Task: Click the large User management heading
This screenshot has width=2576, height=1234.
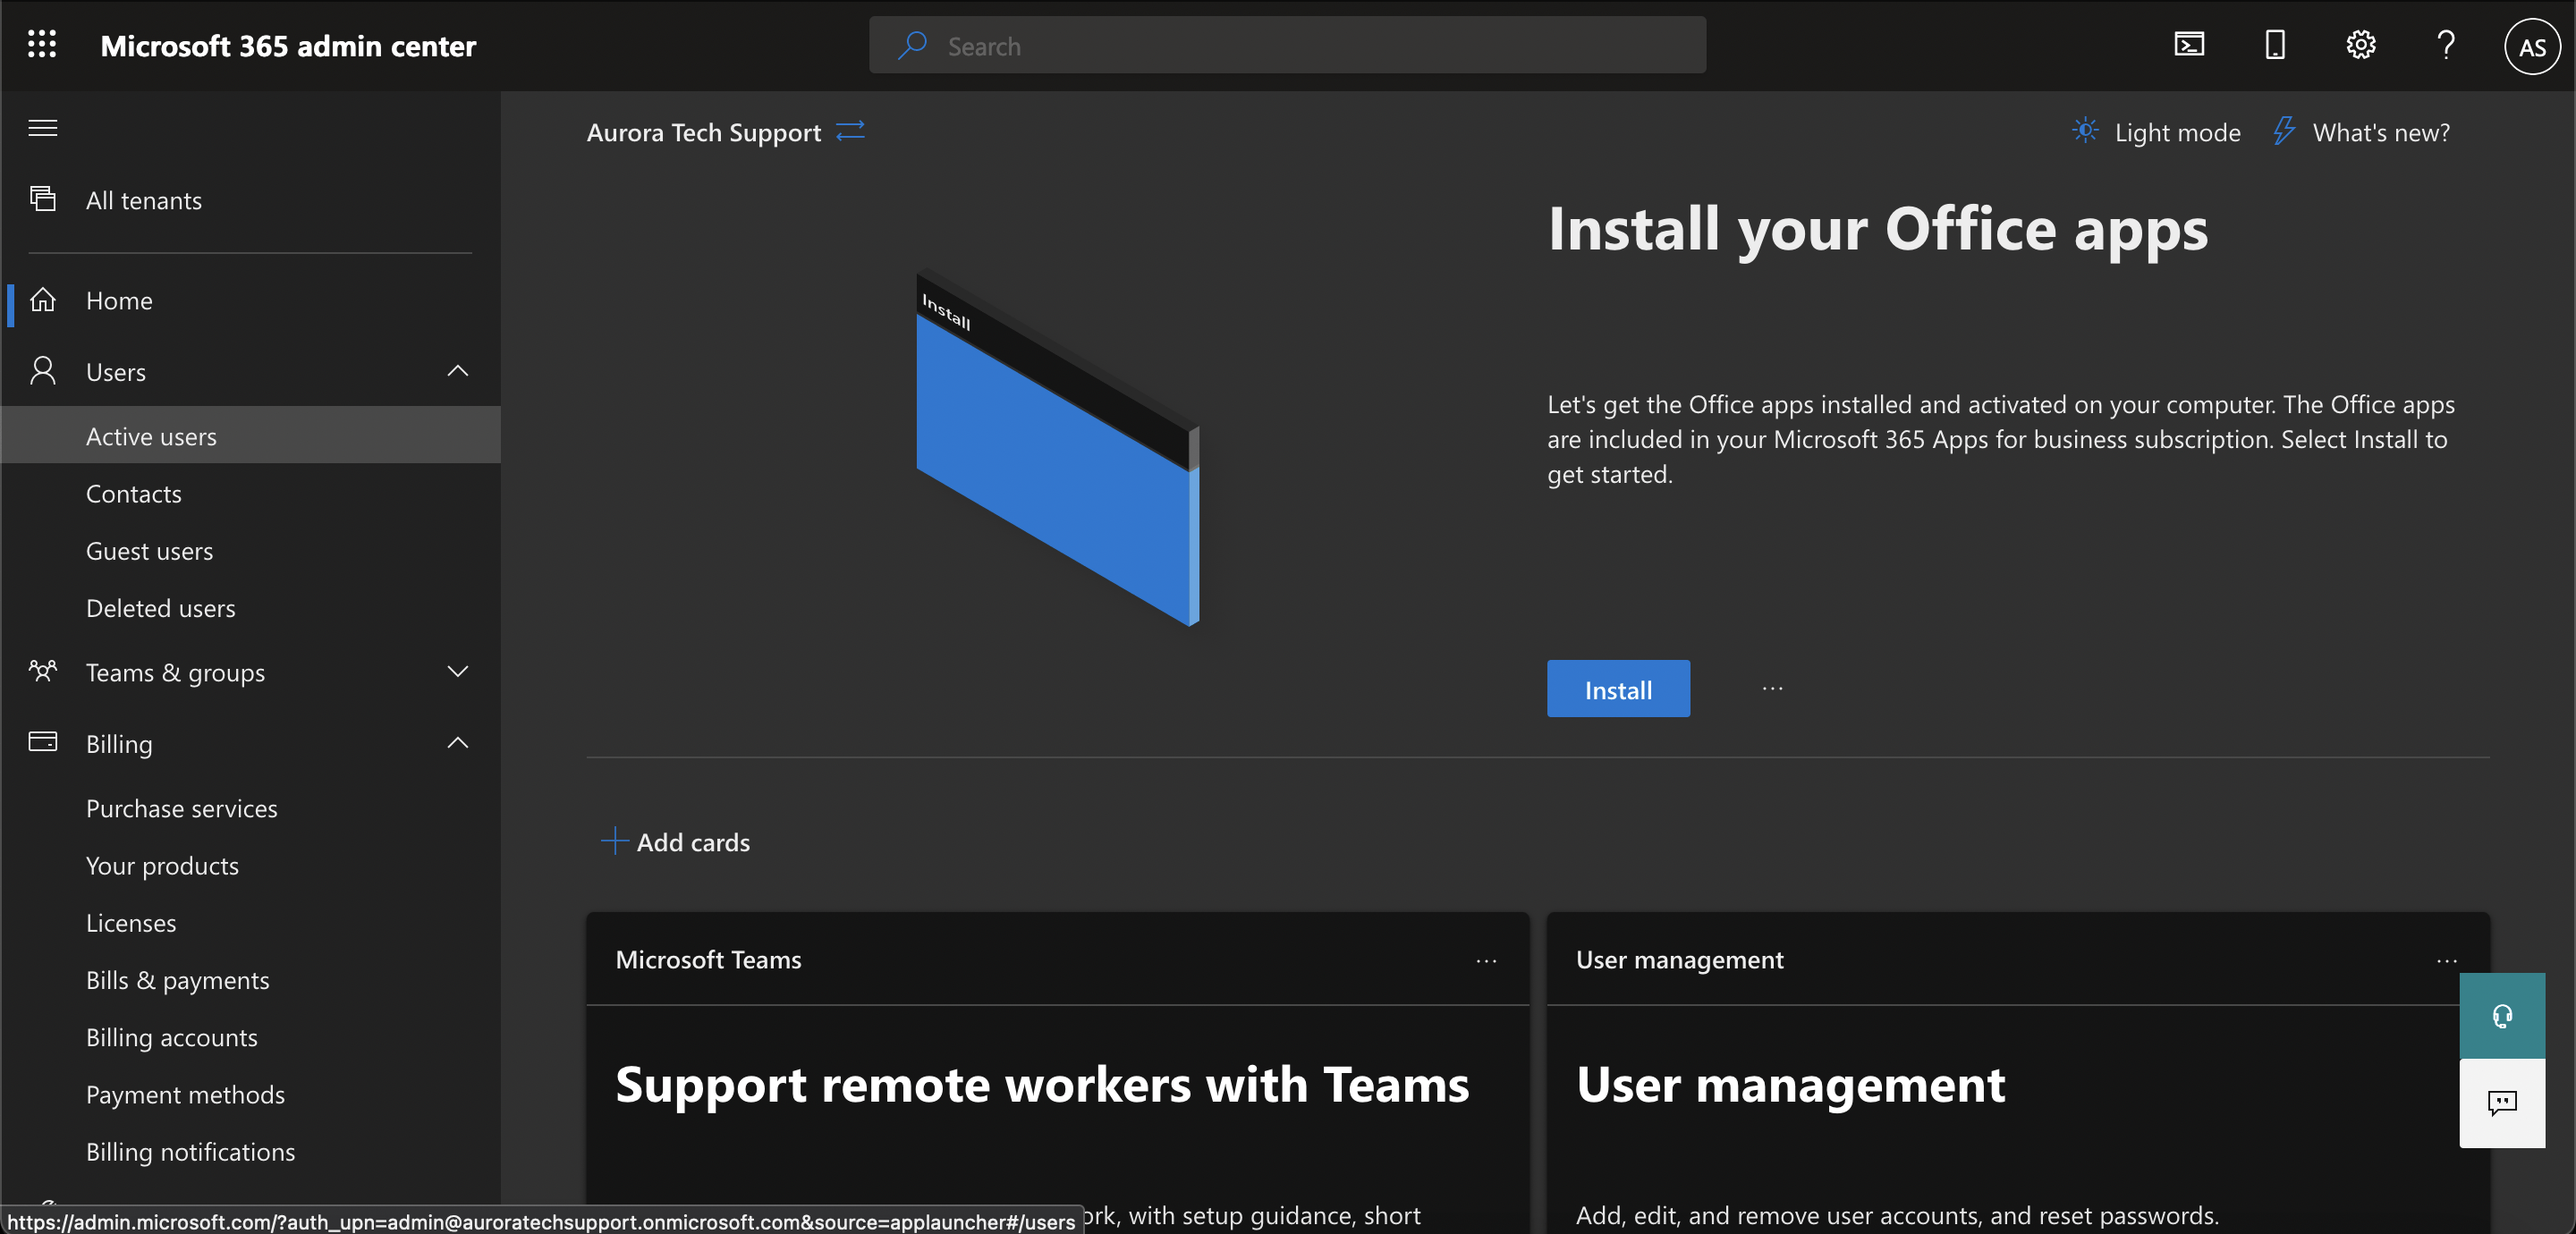Action: click(1790, 1084)
